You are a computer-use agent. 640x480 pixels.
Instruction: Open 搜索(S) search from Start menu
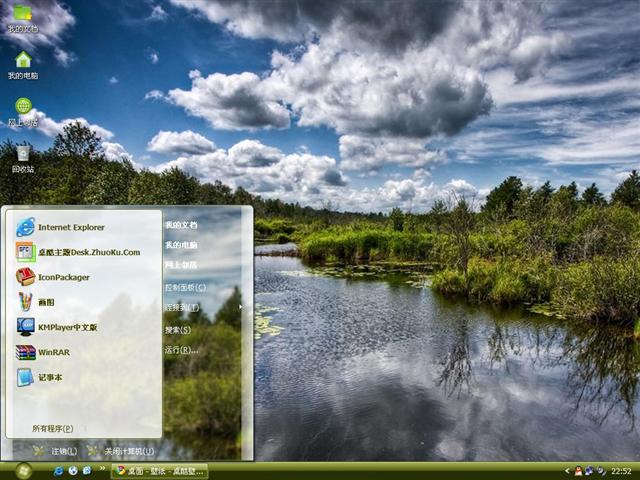(x=178, y=329)
